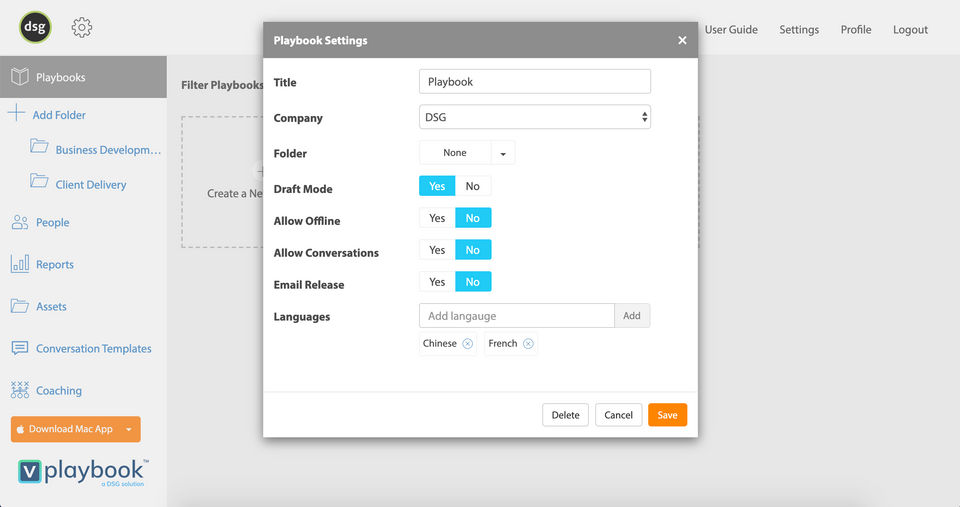
Task: Remove the Chinese language tag
Action: tap(467, 344)
